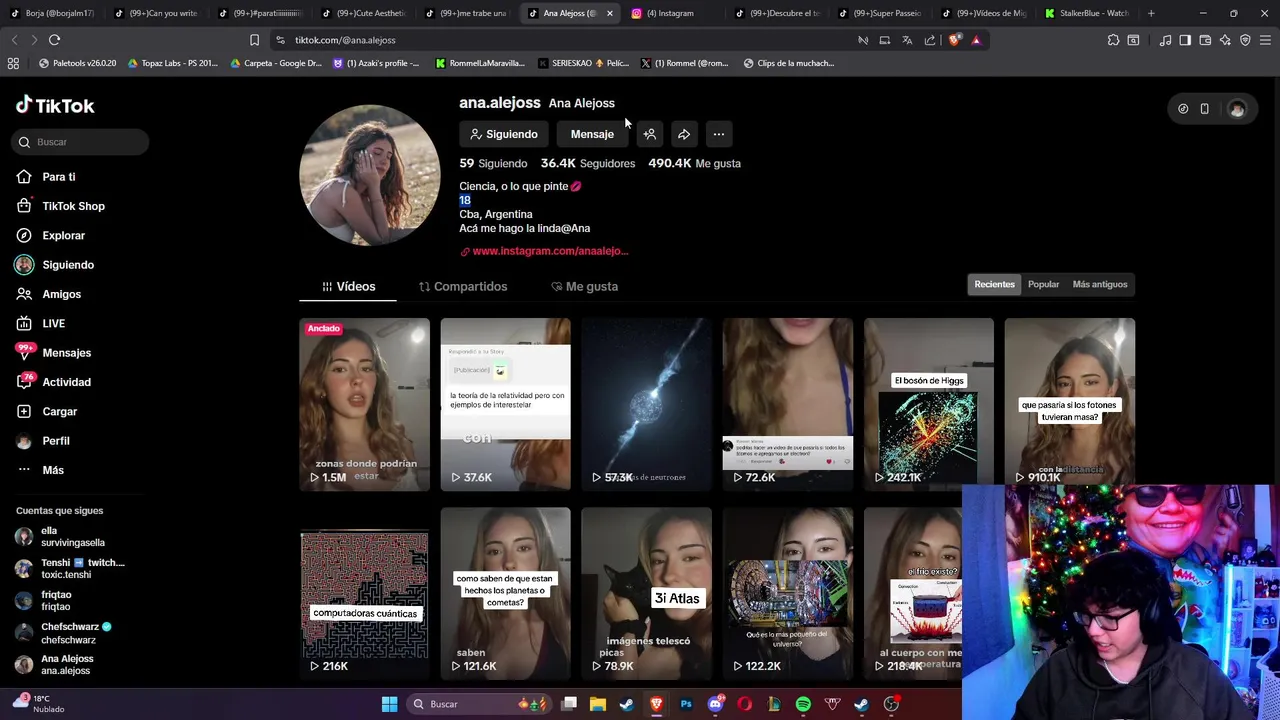Click the mobile app phone icon in top-right pill
The width and height of the screenshot is (1280, 720).
click(x=1205, y=109)
